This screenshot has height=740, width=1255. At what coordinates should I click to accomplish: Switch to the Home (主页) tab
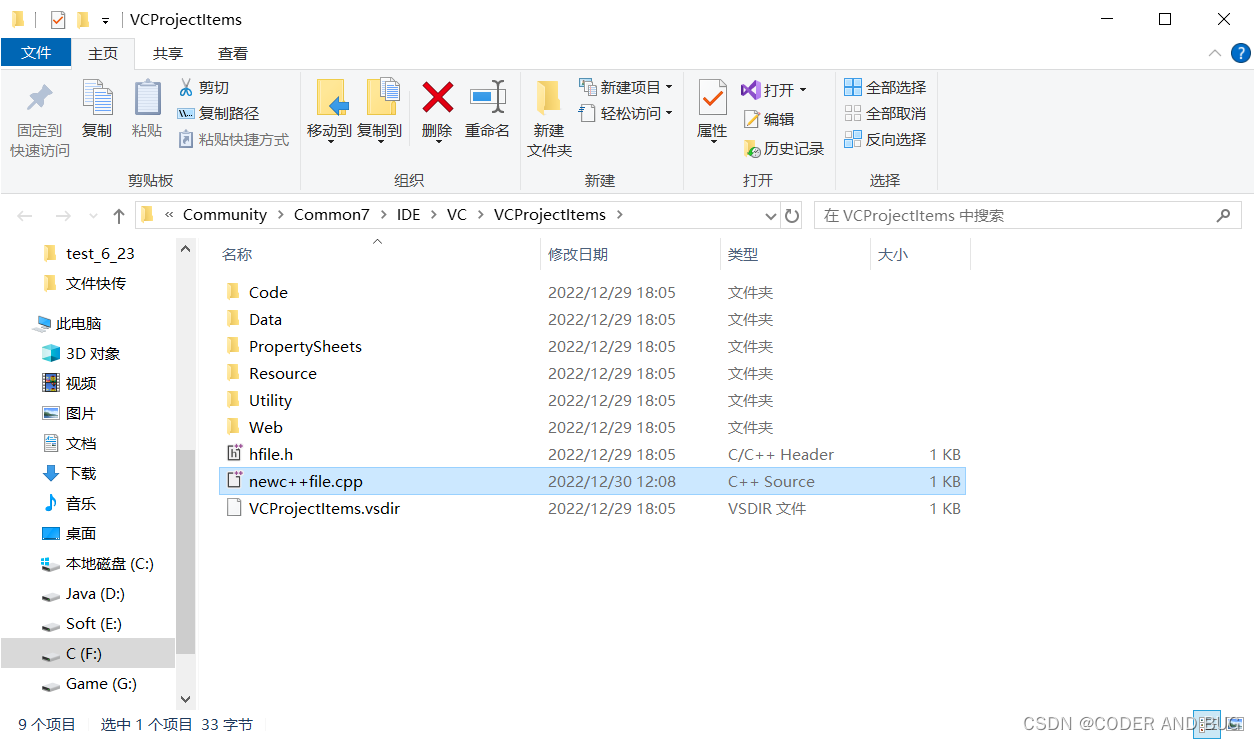pos(103,53)
